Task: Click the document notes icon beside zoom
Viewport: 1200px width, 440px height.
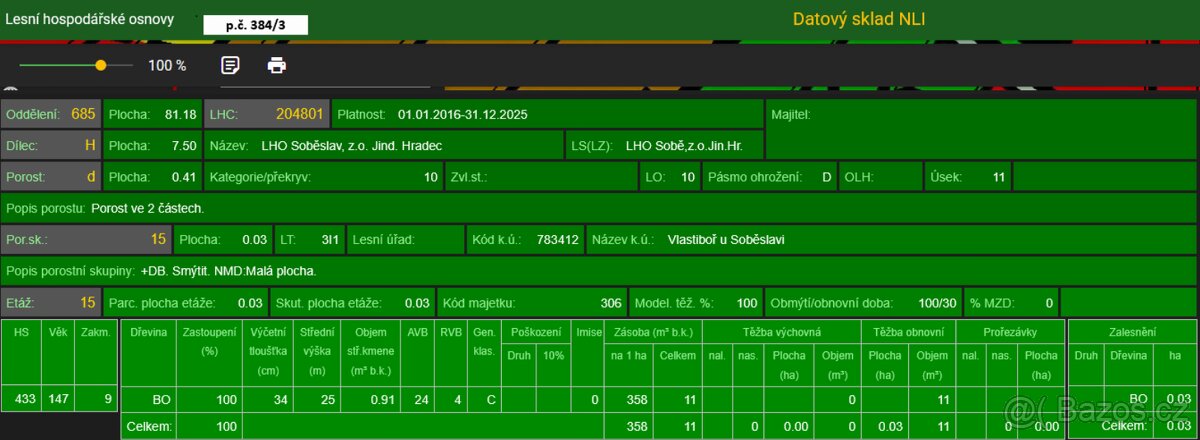Action: pyautogui.click(x=230, y=65)
